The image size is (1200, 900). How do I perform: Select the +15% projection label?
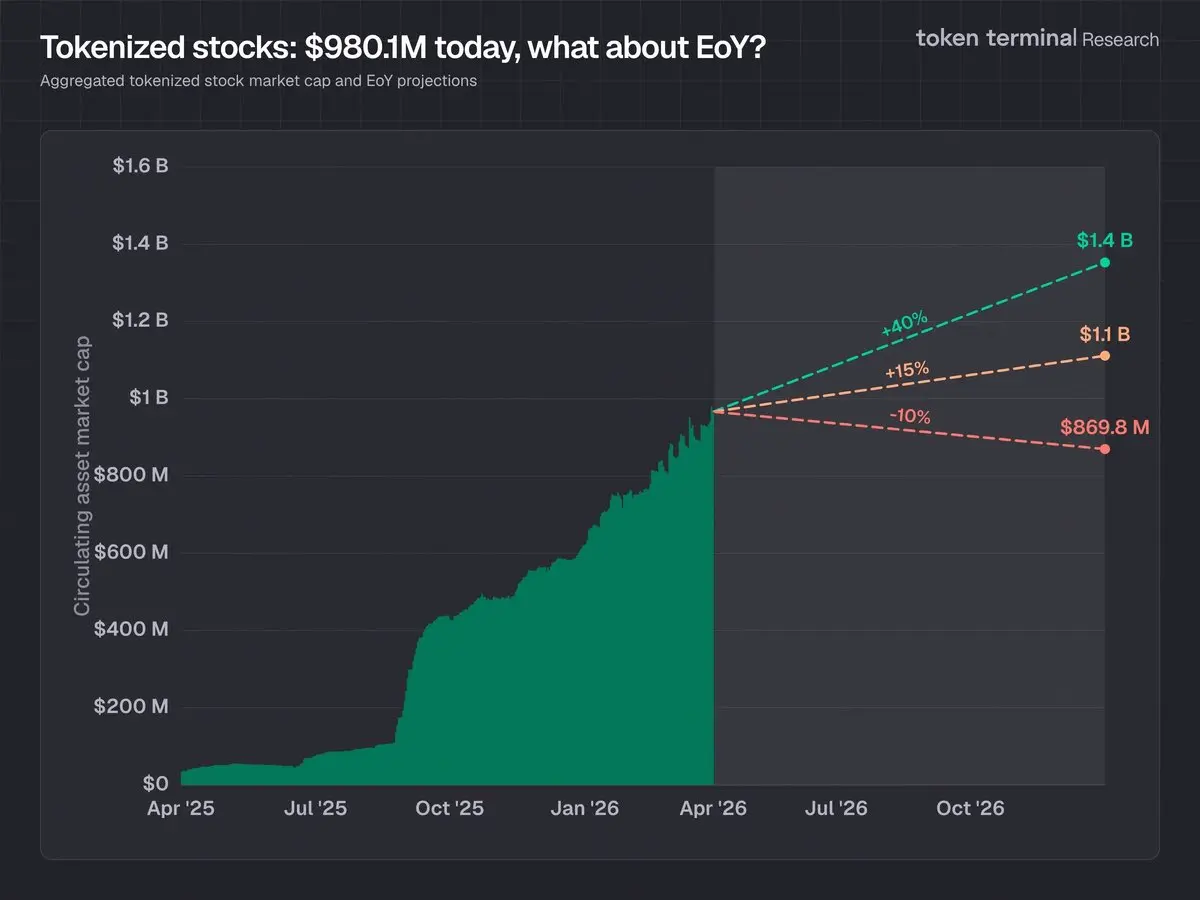[907, 370]
